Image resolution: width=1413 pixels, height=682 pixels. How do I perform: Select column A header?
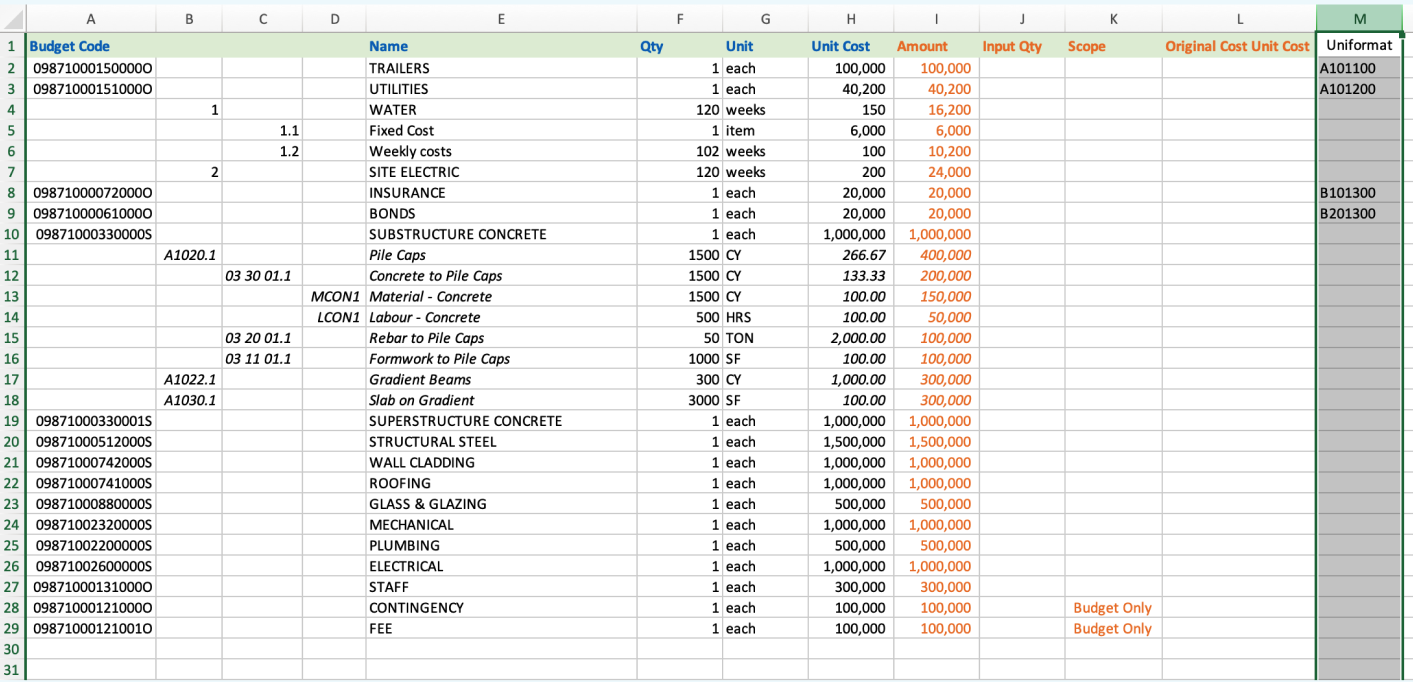[91, 18]
